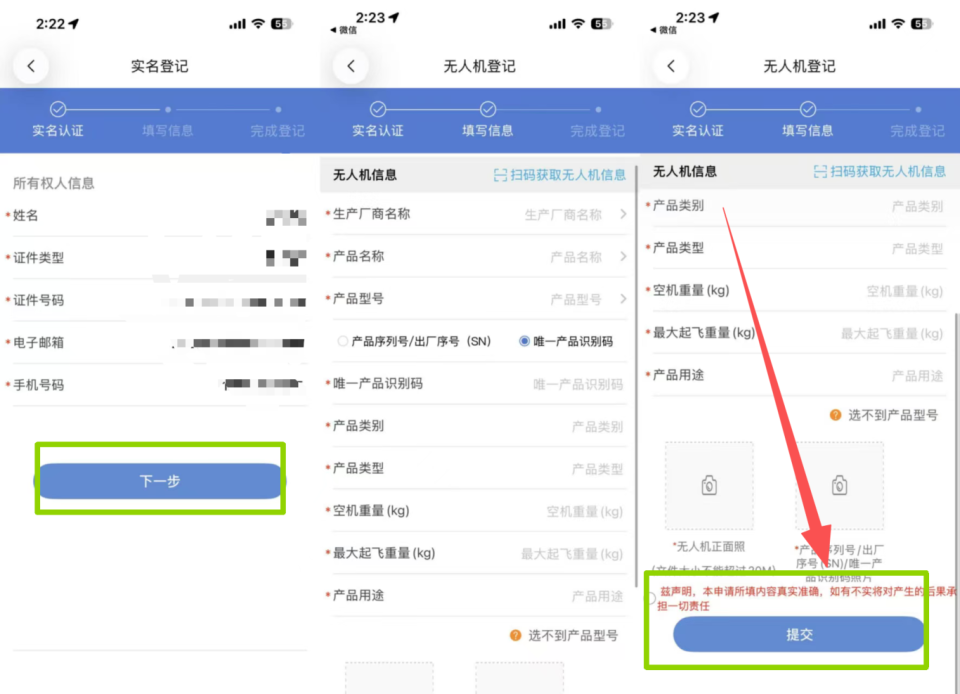Tap 完成登记 step dot in middle screenshot

pyautogui.click(x=598, y=110)
